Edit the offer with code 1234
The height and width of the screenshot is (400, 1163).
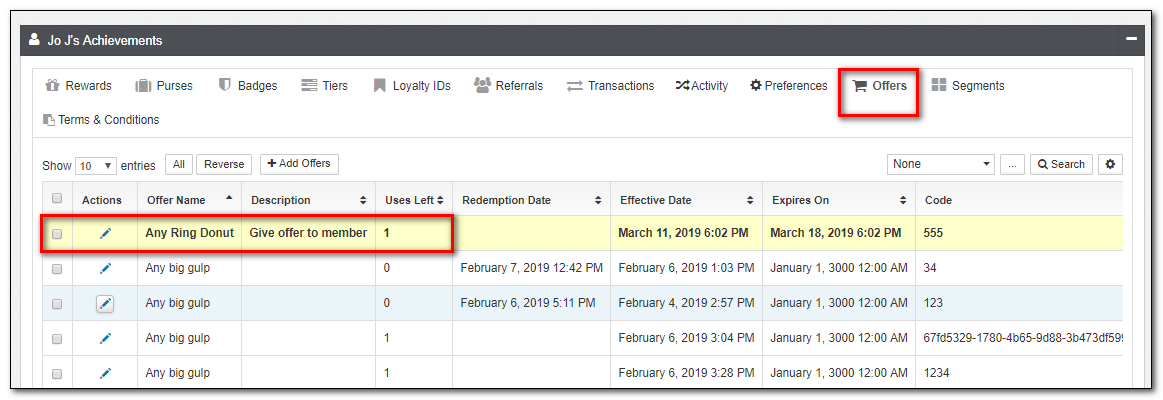pyautogui.click(x=105, y=373)
